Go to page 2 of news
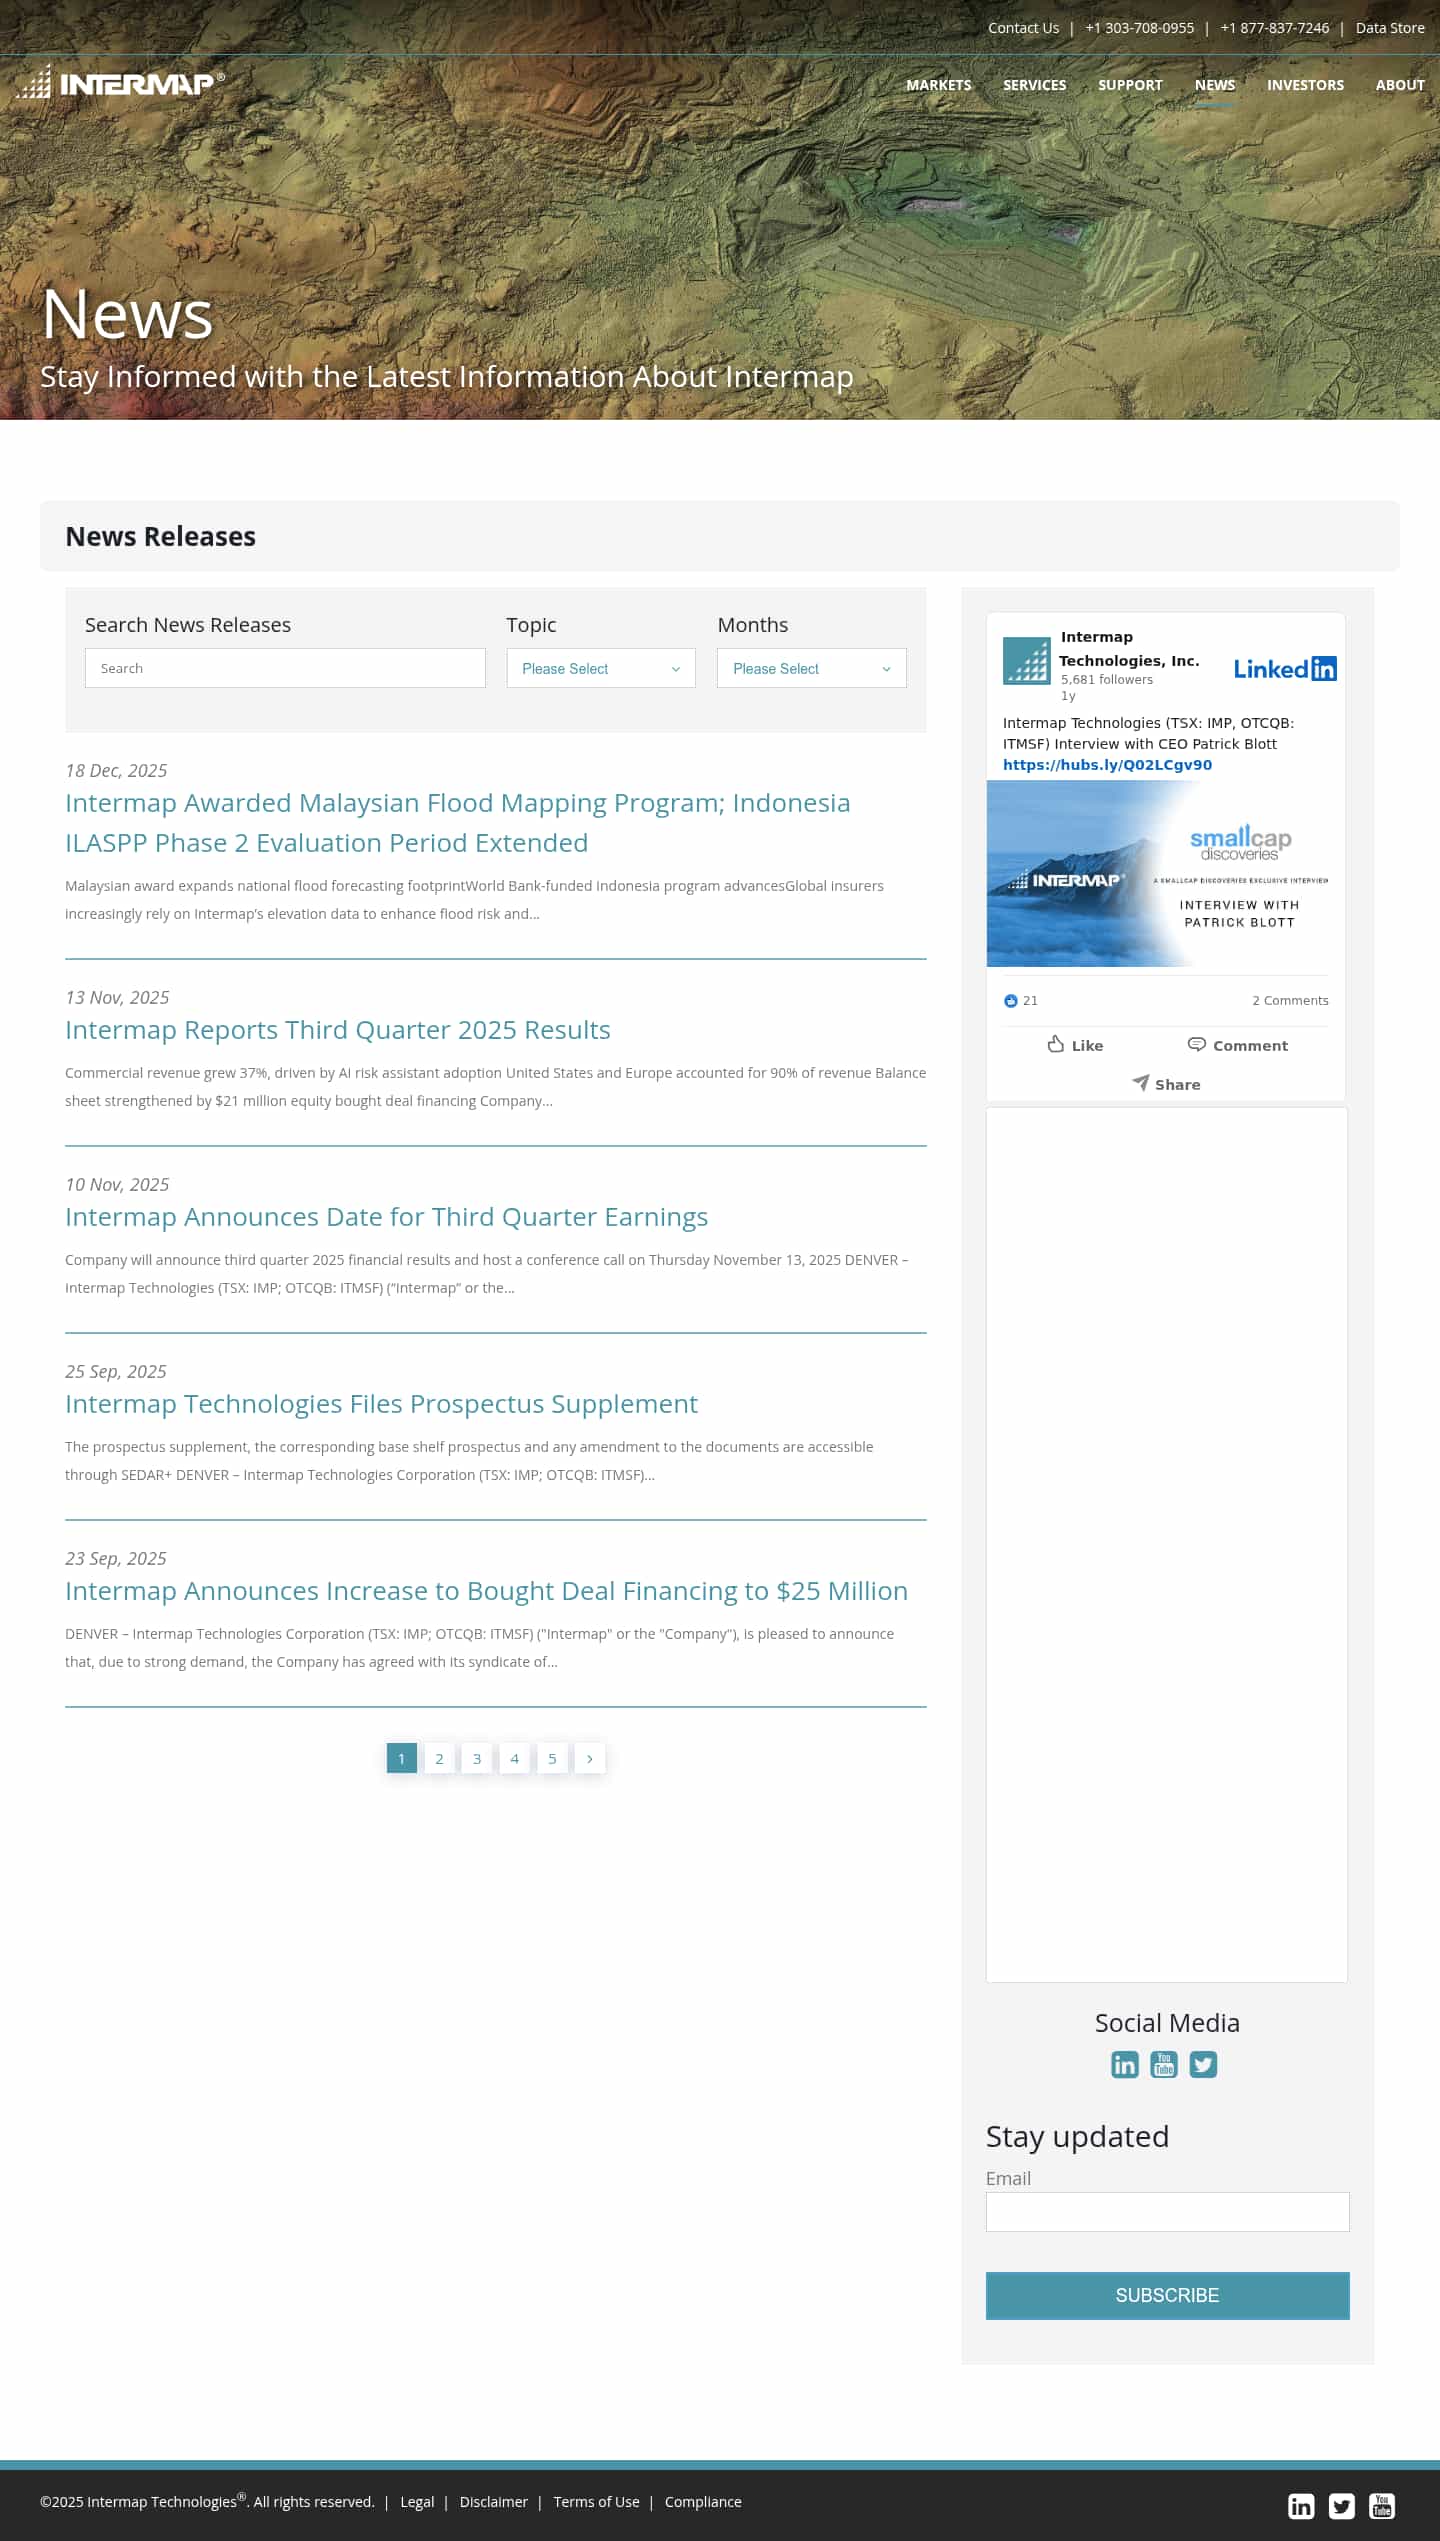 [x=439, y=1758]
